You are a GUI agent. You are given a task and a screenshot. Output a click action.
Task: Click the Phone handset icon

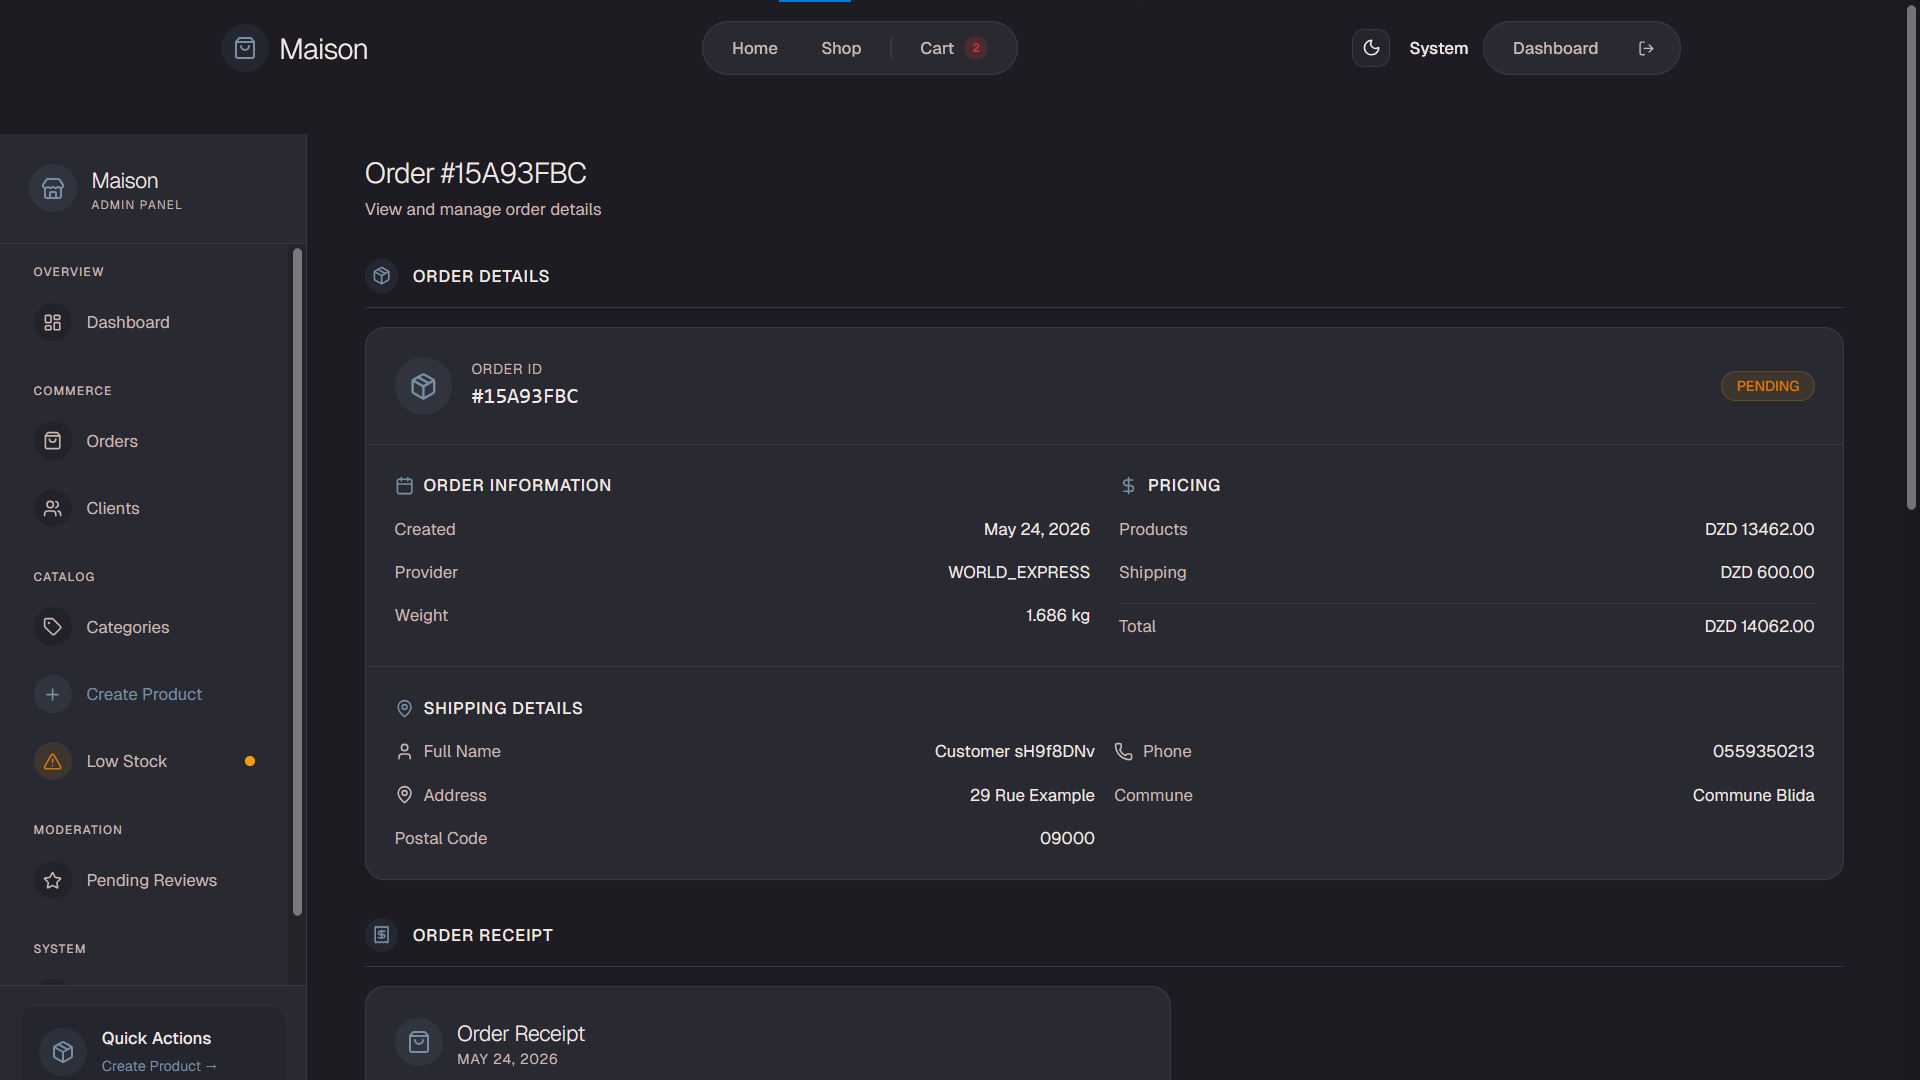tap(1124, 751)
